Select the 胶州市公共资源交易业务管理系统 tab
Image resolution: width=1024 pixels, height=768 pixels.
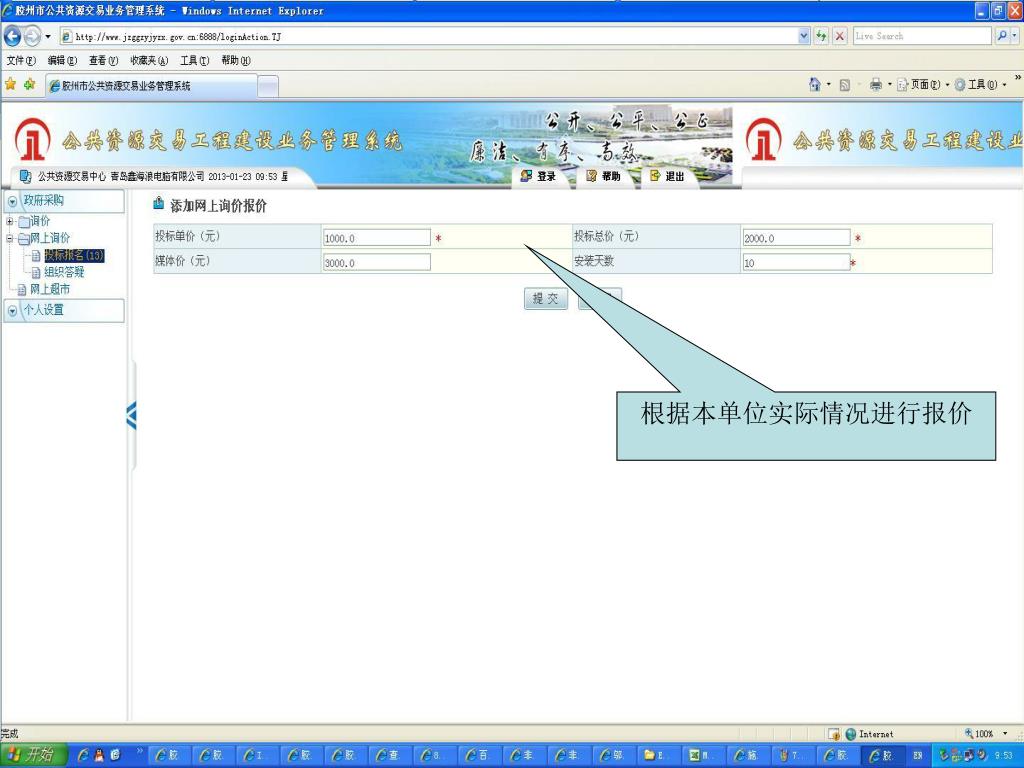pyautogui.click(x=152, y=86)
